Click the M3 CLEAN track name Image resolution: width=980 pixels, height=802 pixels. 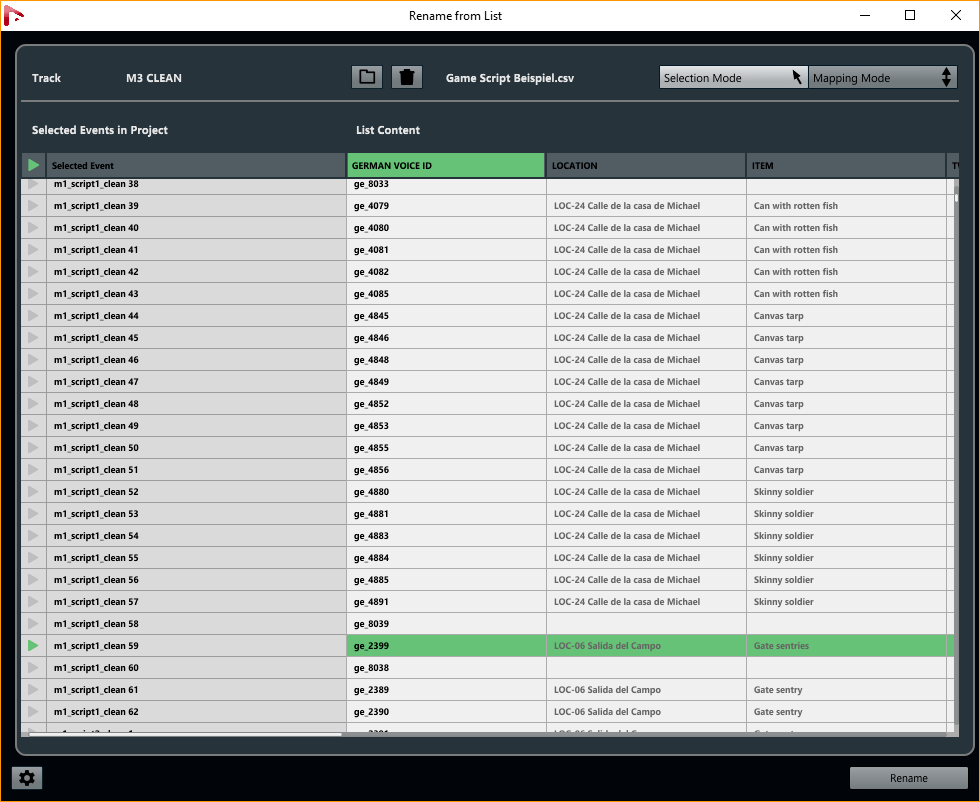(x=154, y=78)
